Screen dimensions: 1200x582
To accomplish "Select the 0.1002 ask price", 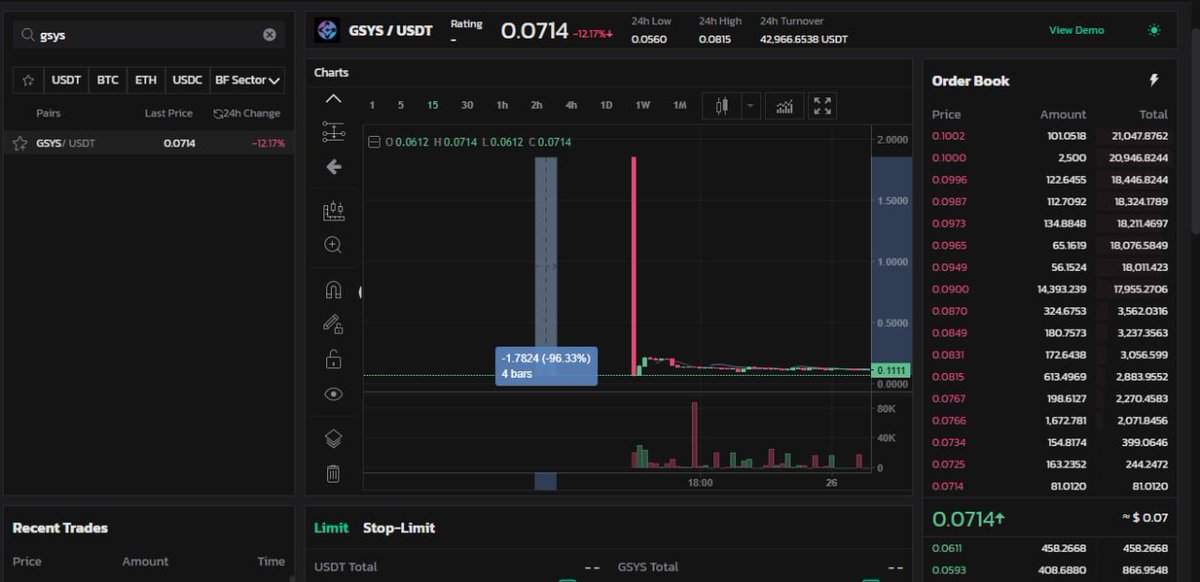I will [948, 136].
